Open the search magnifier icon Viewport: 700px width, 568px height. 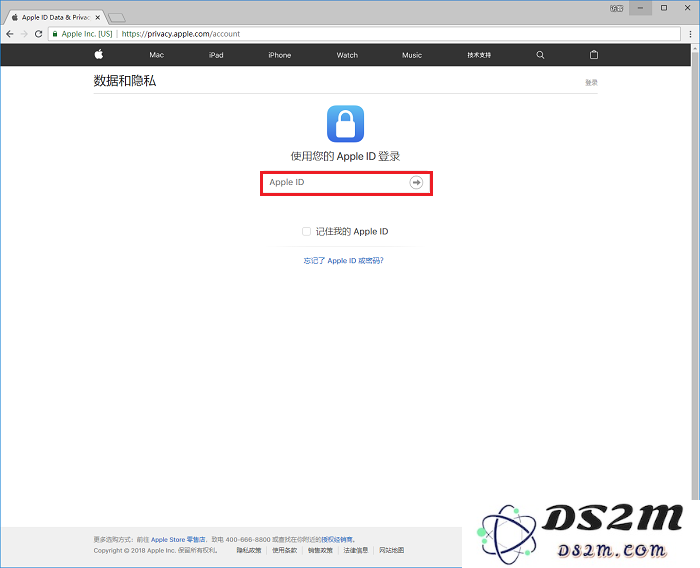pos(540,55)
